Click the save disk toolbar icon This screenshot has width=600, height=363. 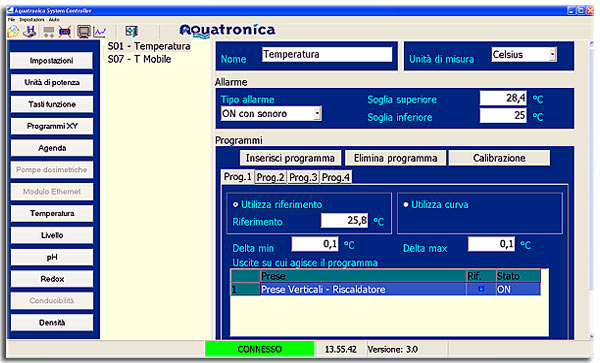pos(30,31)
